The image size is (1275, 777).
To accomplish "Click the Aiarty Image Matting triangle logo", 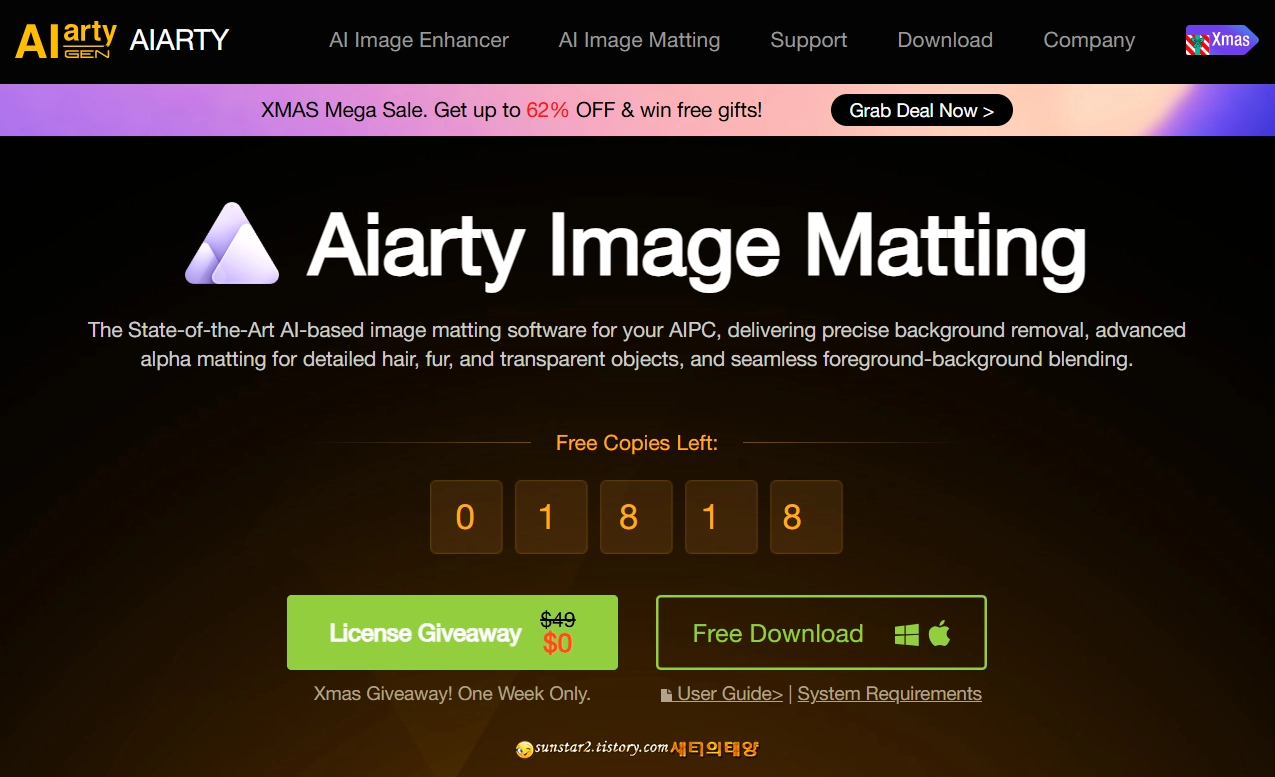I will point(232,243).
